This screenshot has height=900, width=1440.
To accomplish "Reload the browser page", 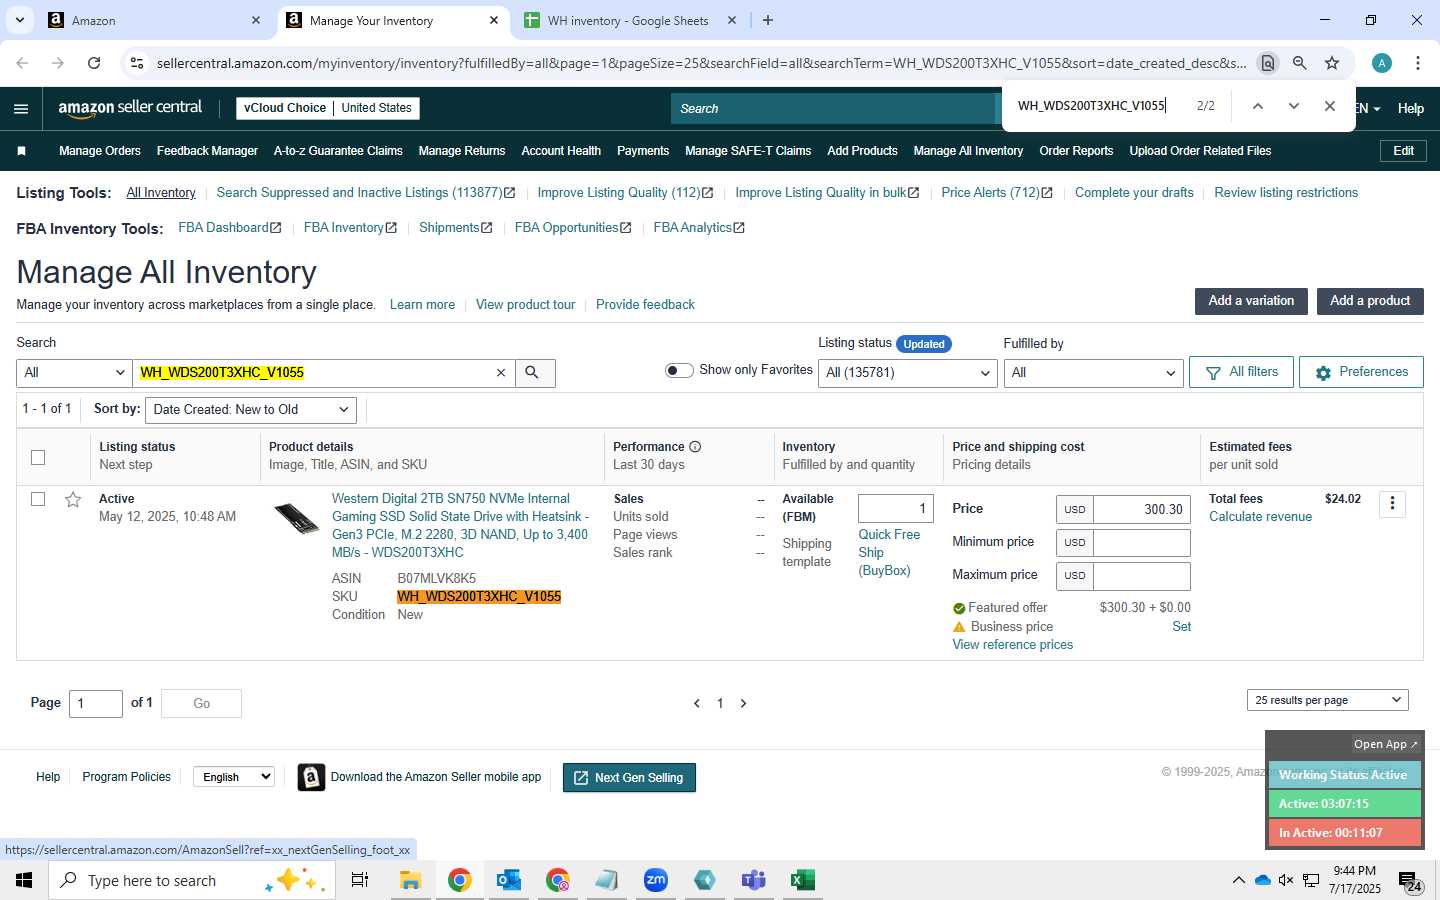I will [94, 63].
